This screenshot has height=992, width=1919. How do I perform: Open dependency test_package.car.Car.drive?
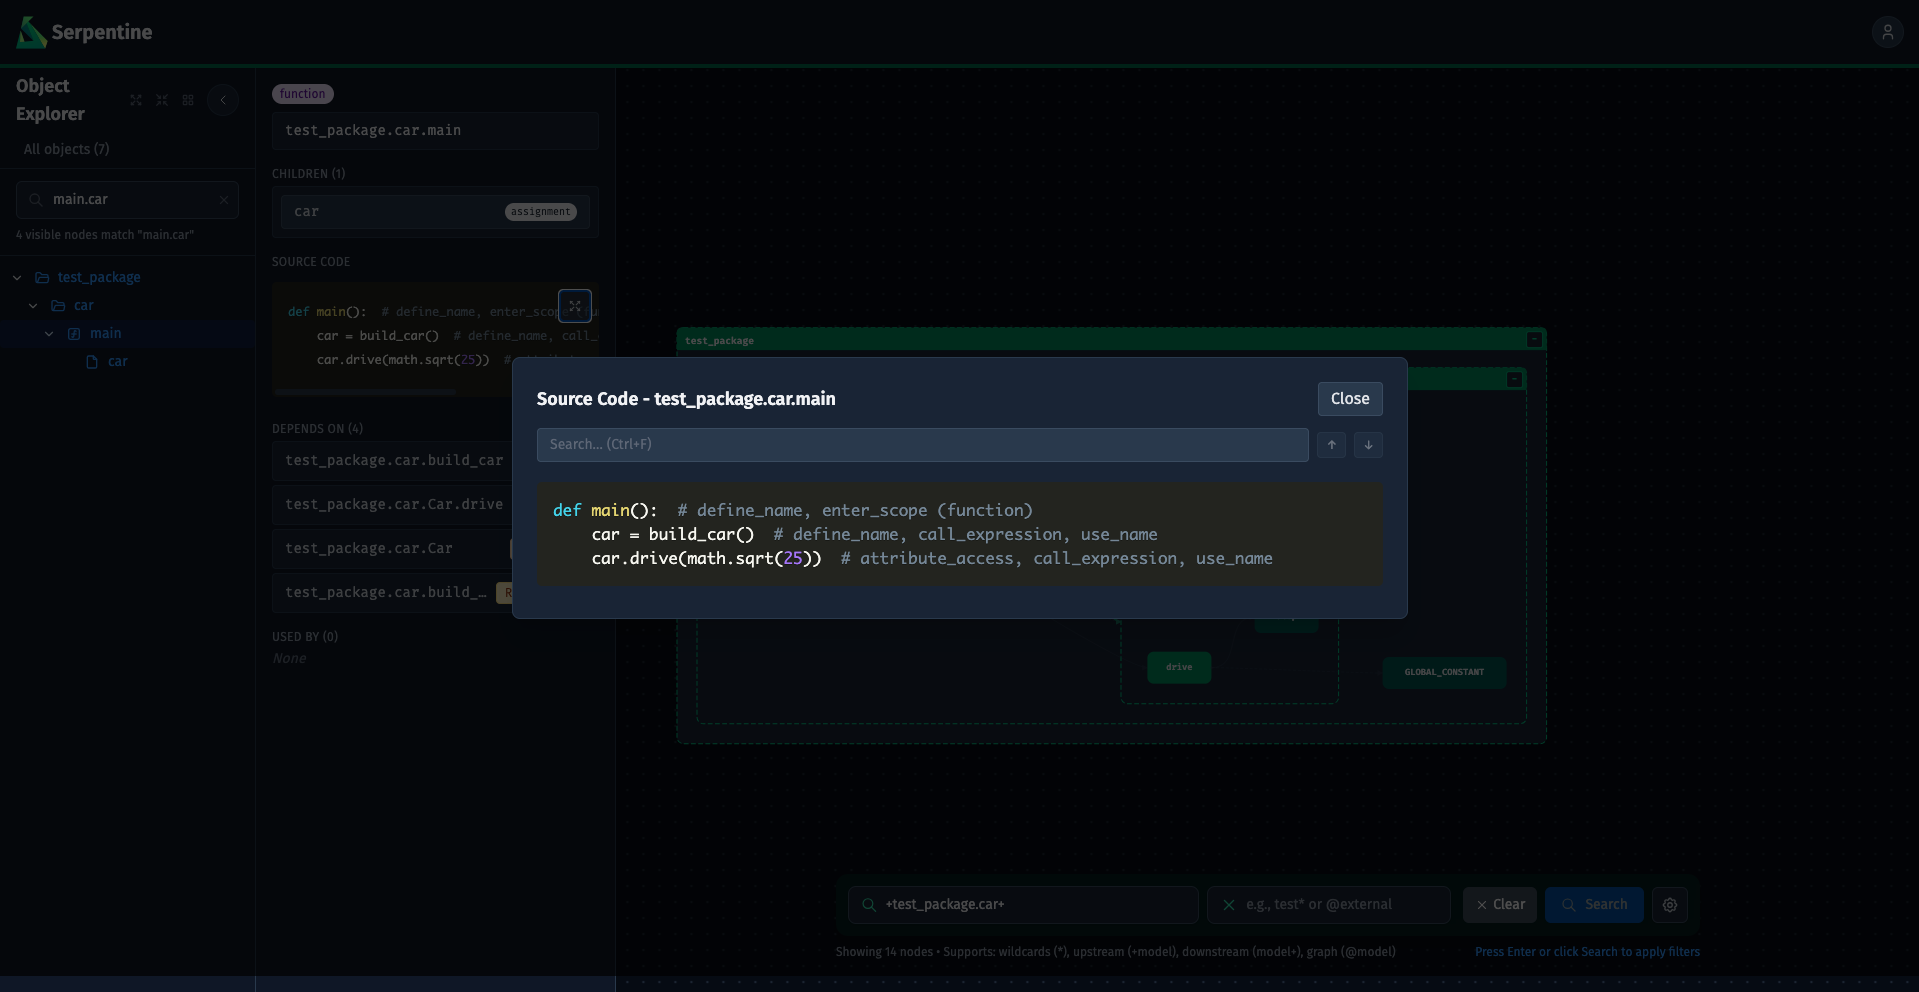click(x=393, y=504)
